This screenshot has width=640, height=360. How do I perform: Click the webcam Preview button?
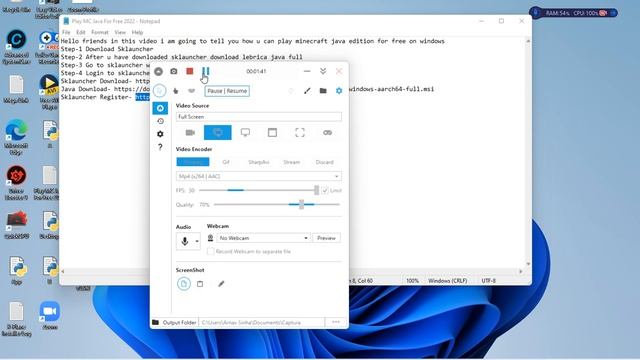coord(326,238)
